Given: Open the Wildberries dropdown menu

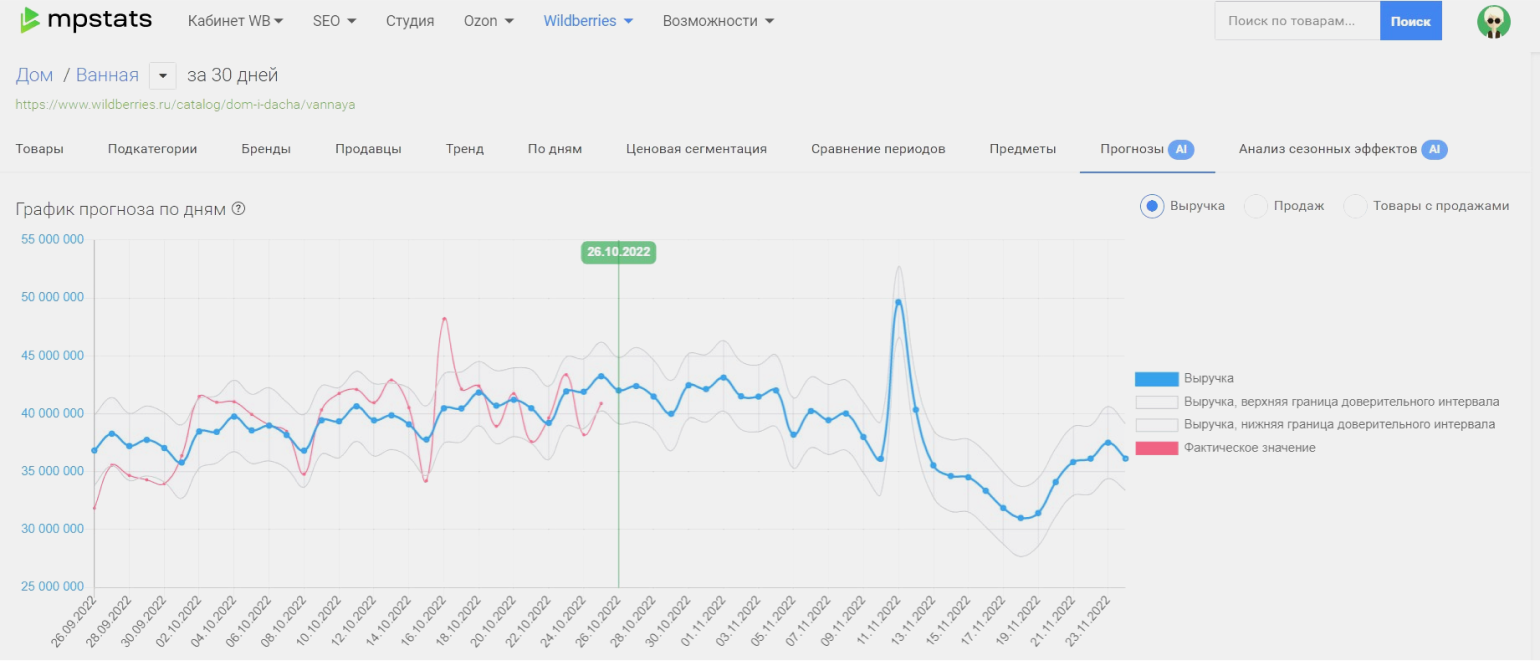Looking at the screenshot, I should [x=588, y=21].
